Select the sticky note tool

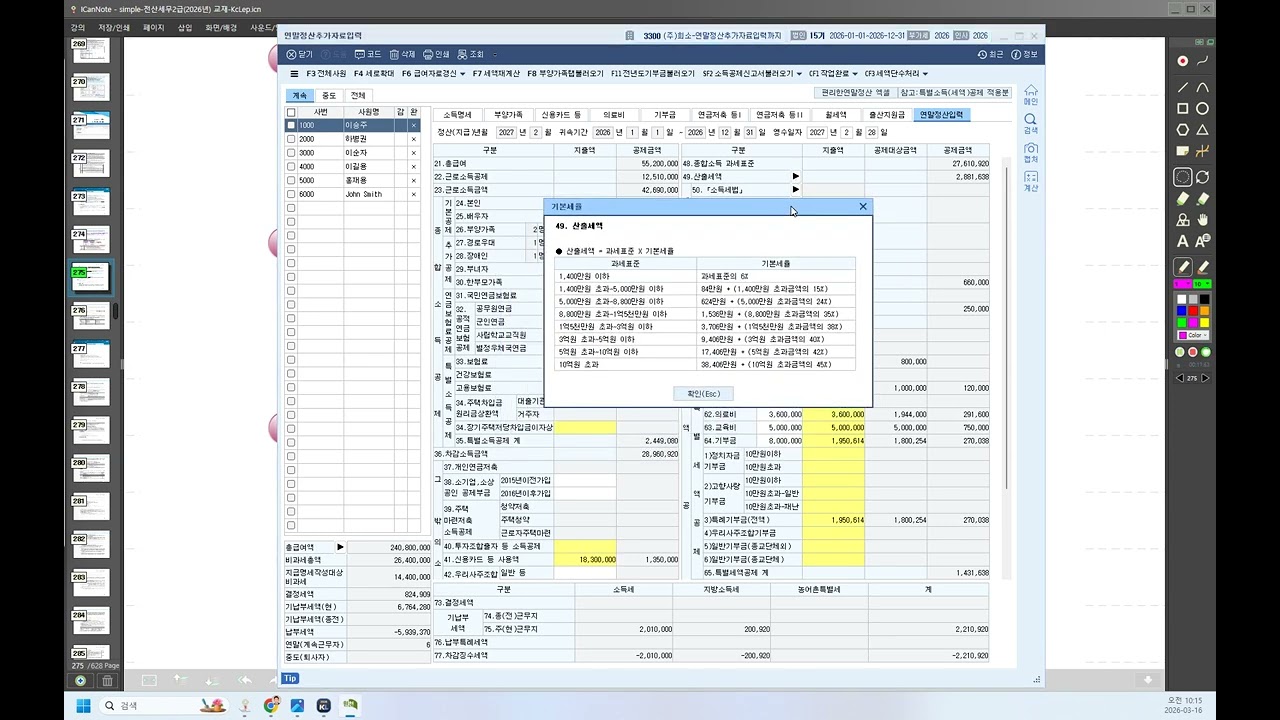coord(1183,151)
